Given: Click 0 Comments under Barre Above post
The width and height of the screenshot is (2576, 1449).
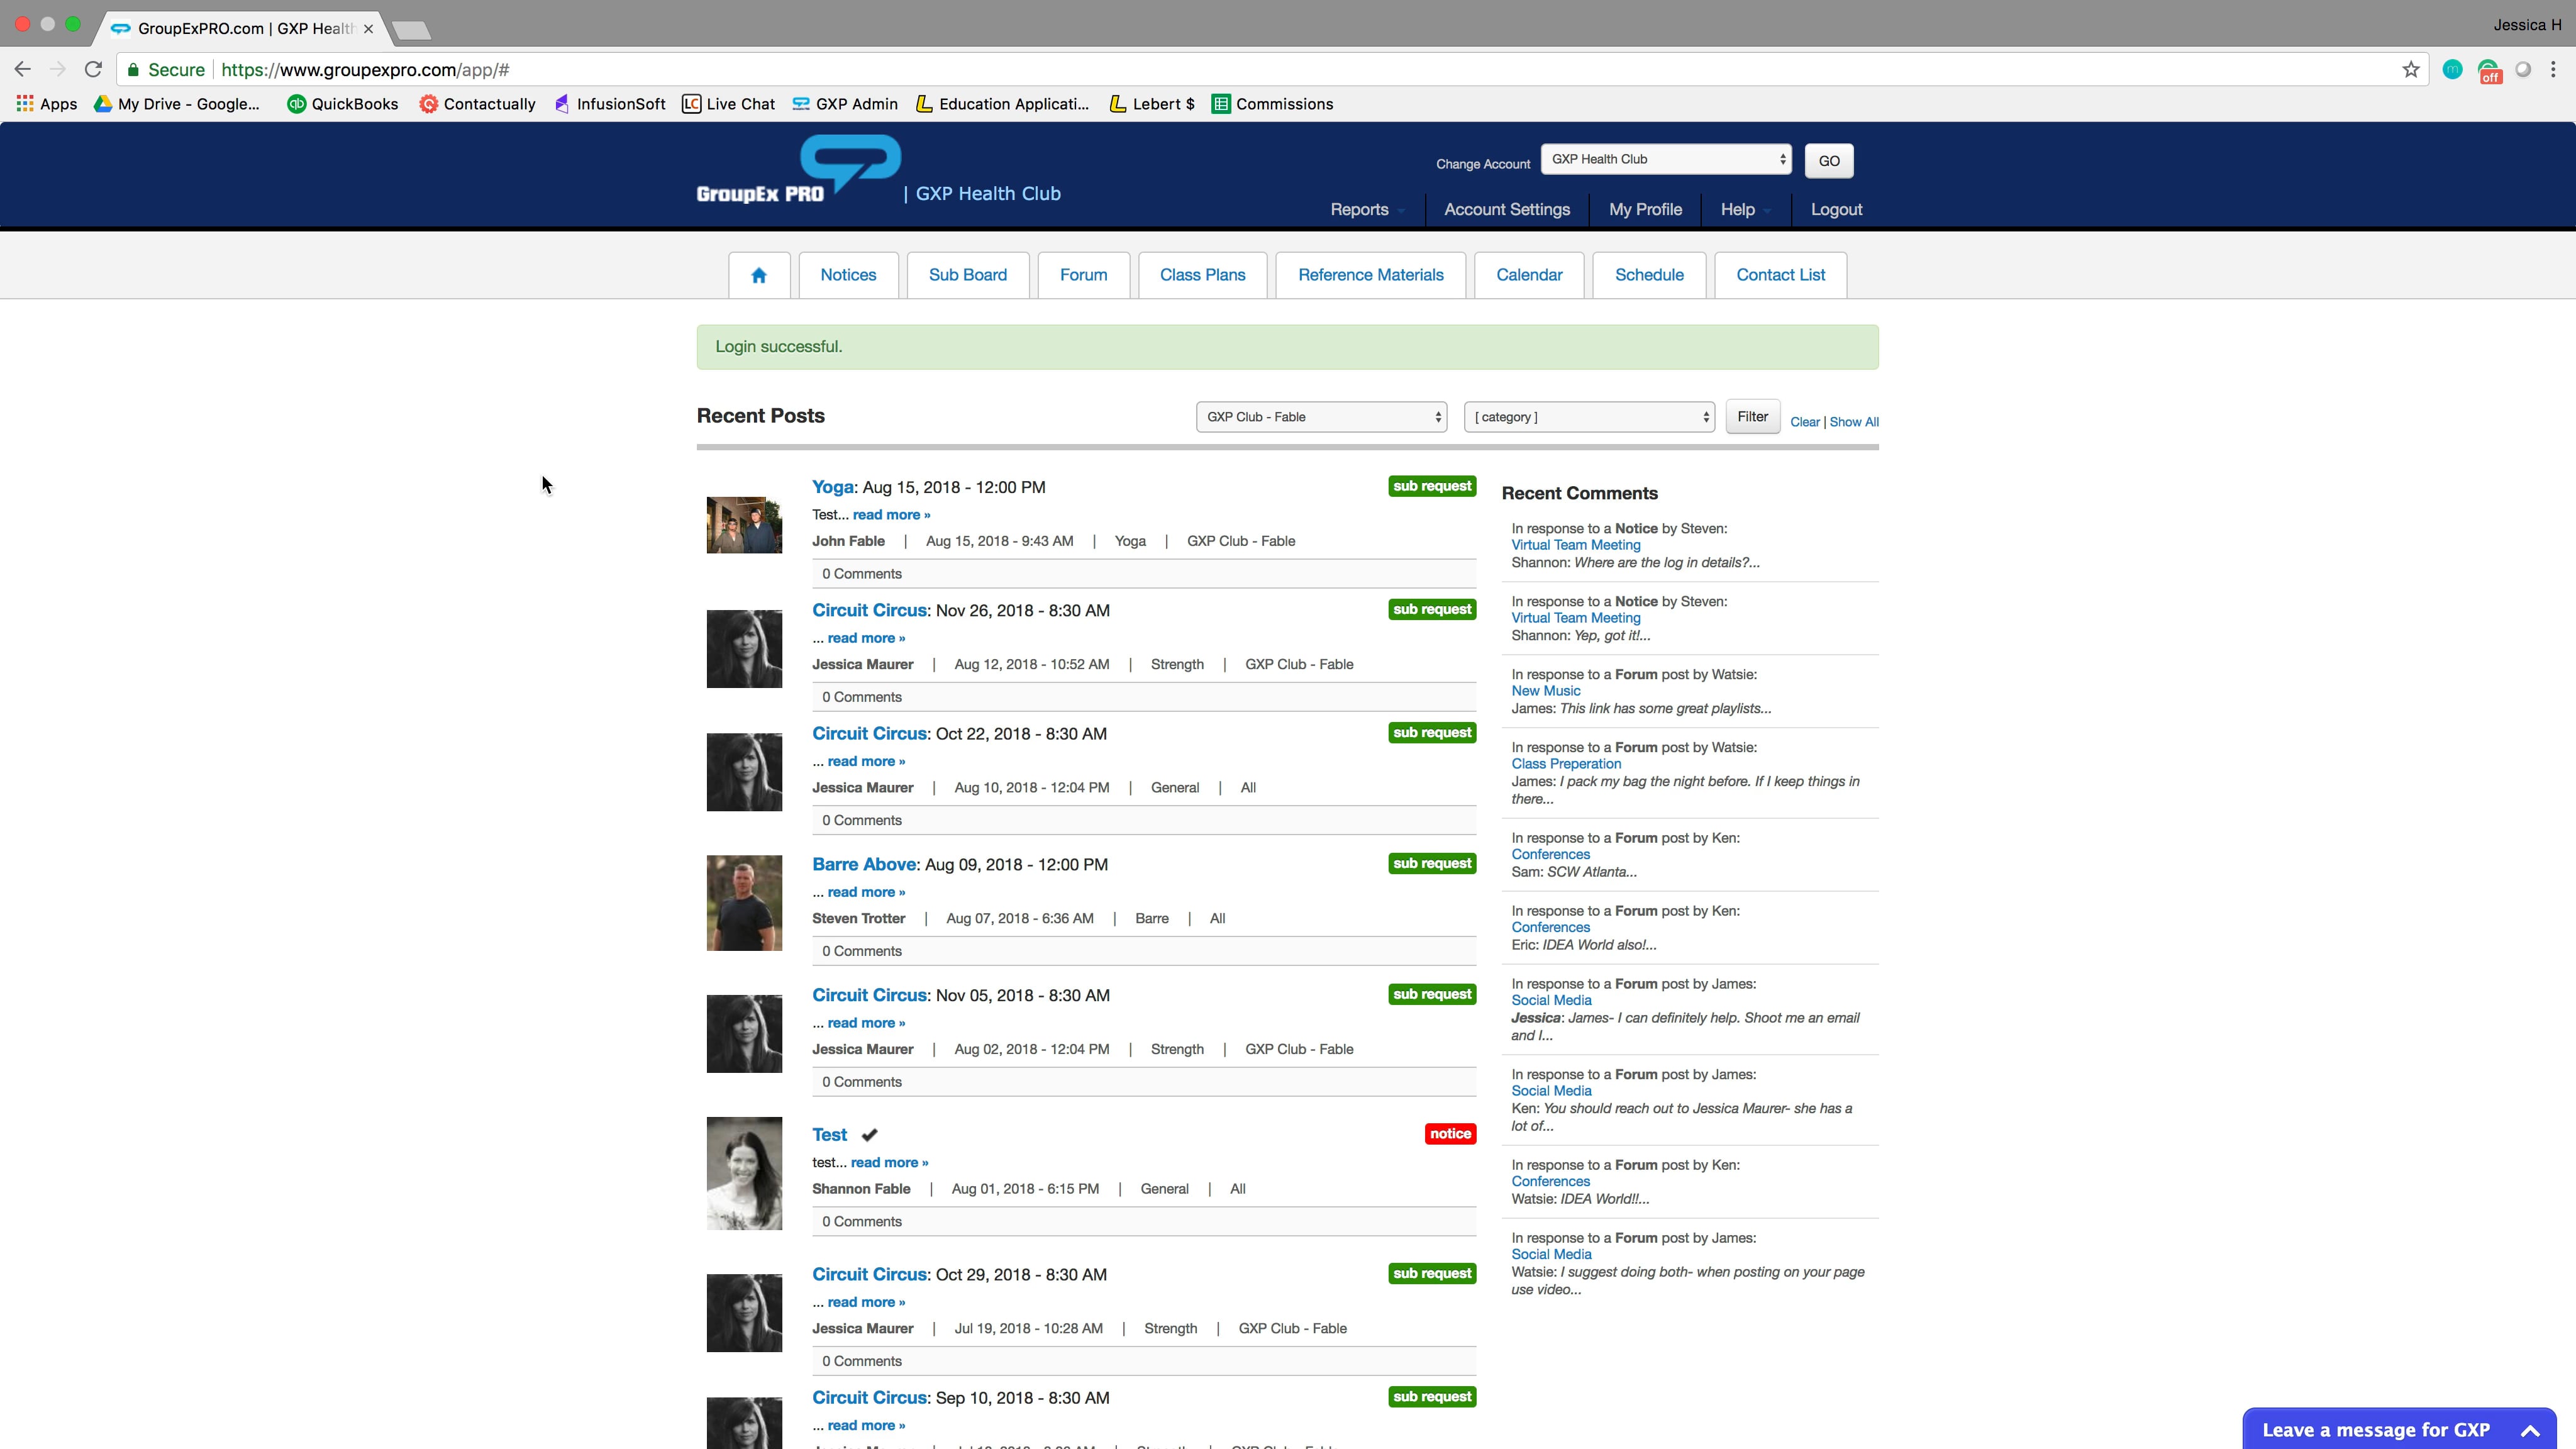Looking at the screenshot, I should (x=862, y=951).
